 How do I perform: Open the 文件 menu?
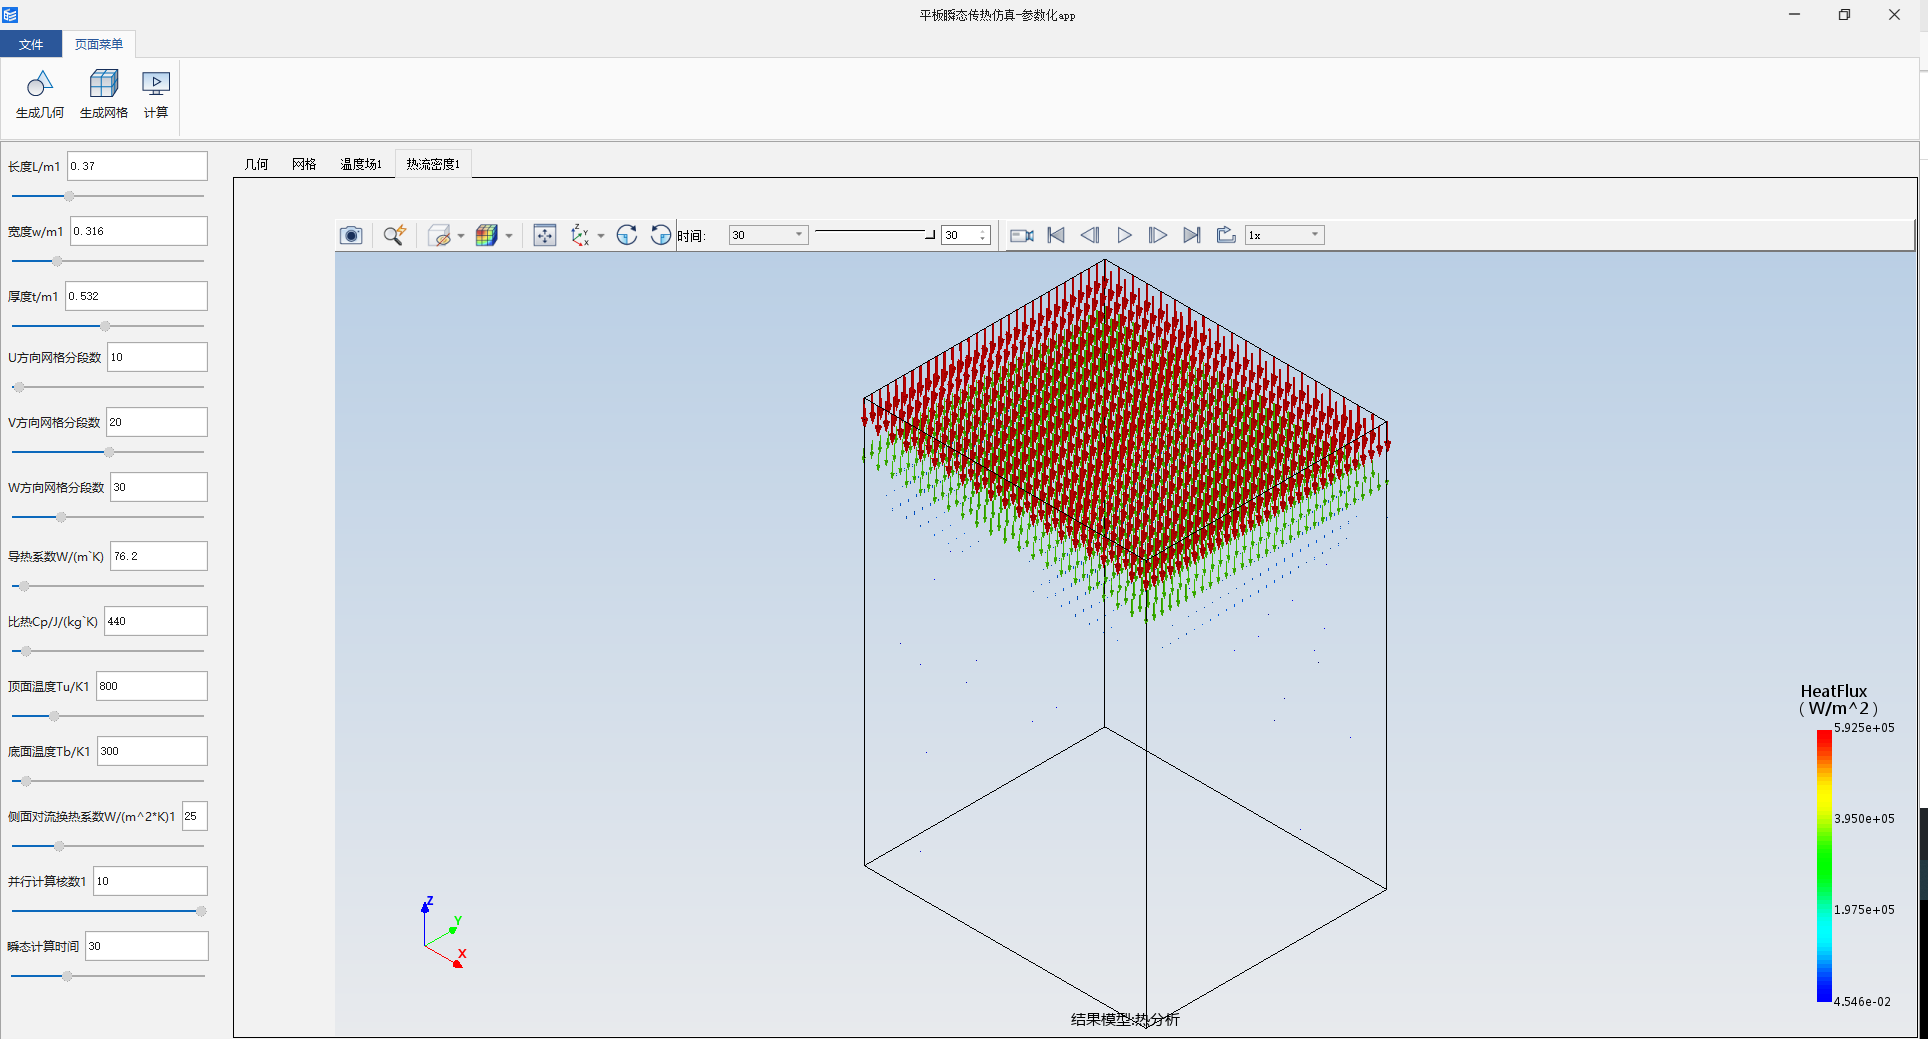tap(31, 44)
